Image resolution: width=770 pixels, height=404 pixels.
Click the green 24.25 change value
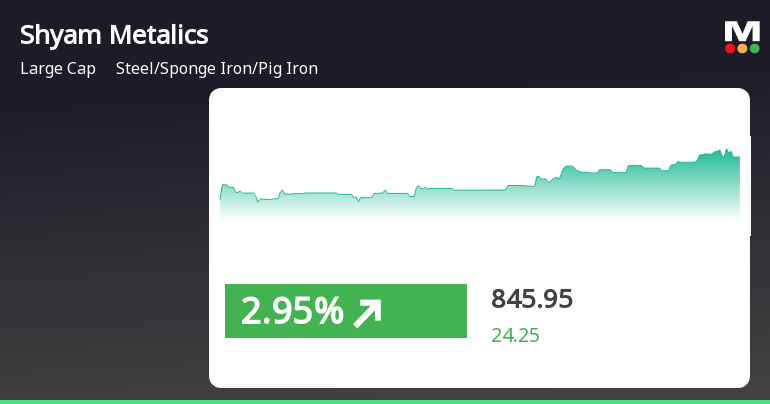(x=515, y=335)
